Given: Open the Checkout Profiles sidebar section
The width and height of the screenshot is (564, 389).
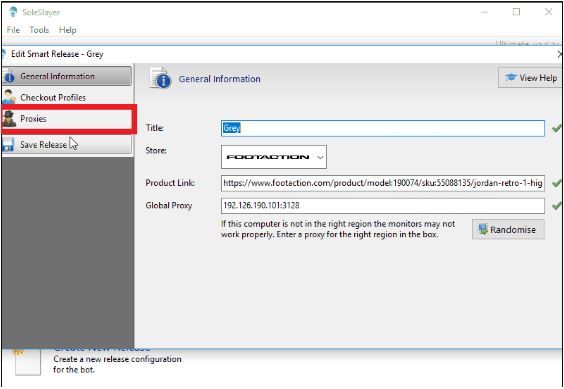Looking at the screenshot, I should click(x=67, y=97).
